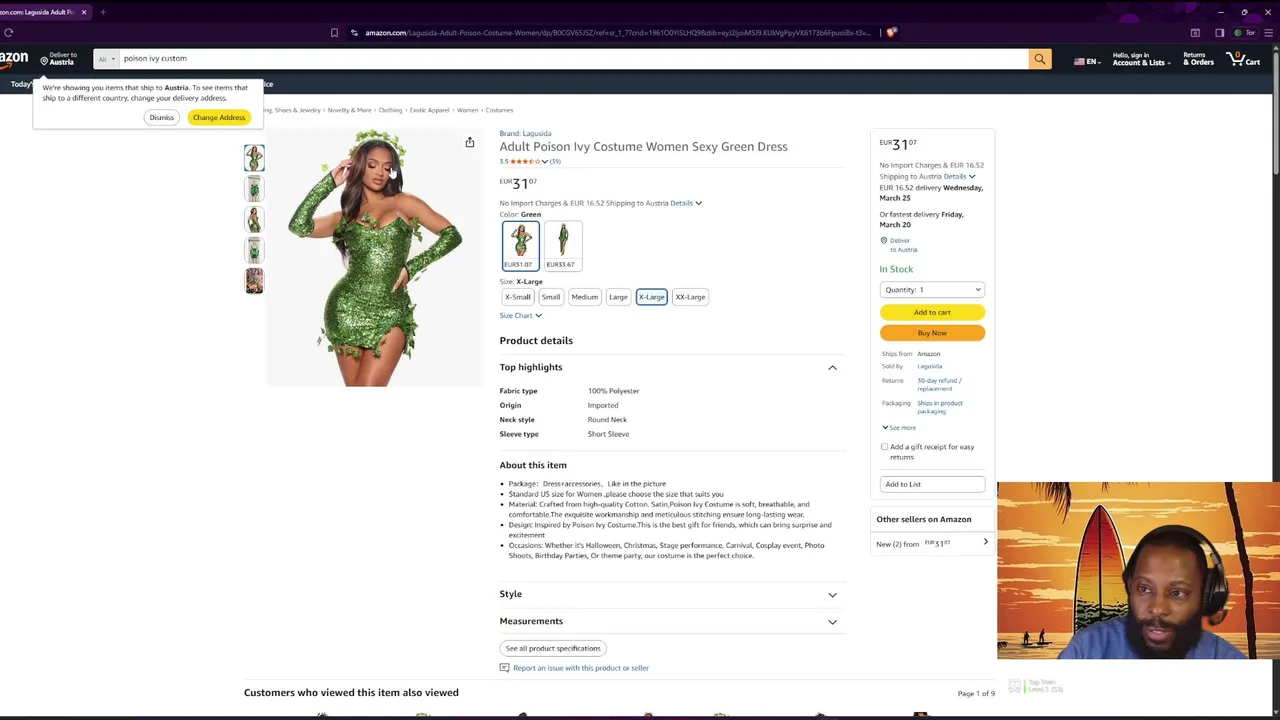Check Add a gift receipt checkbox

pos(884,447)
